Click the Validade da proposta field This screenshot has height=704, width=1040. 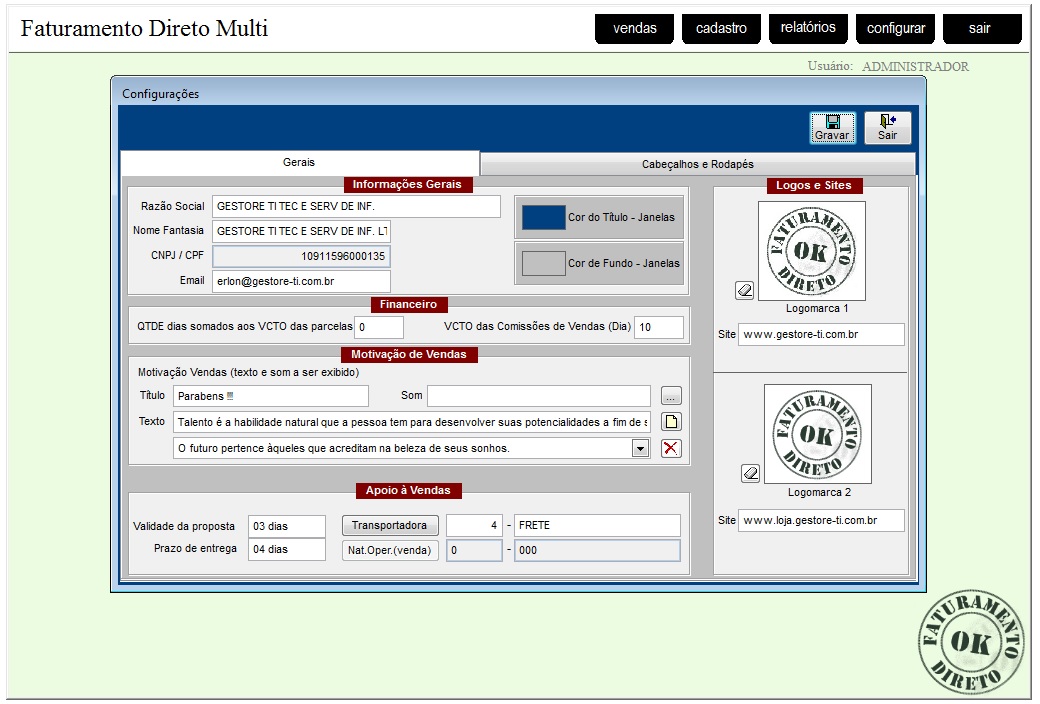(x=286, y=526)
